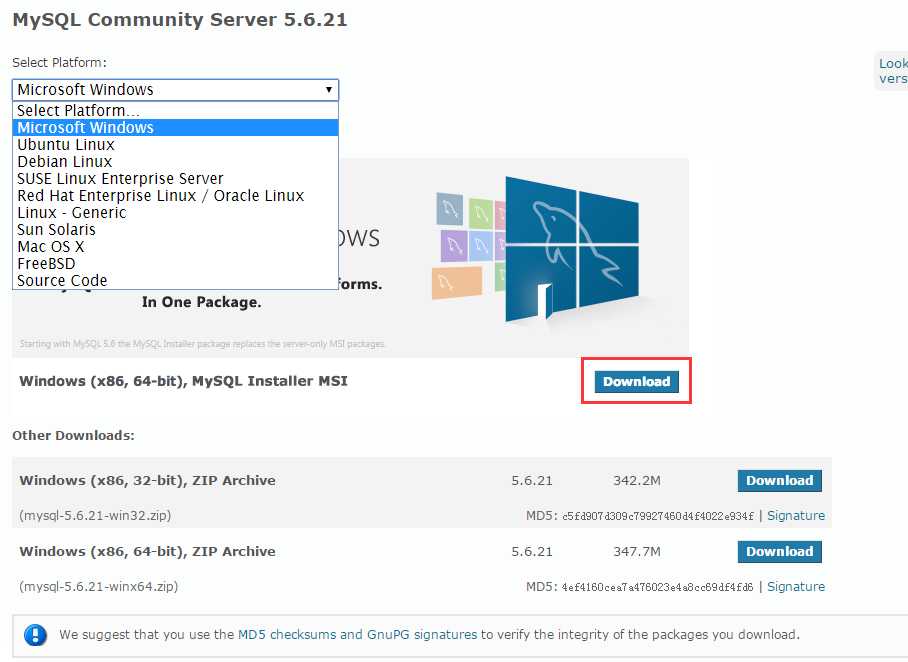This screenshot has width=908, height=662.
Task: Click 'Windows (x86, 32-bit), ZIP Archive' title
Action: (x=147, y=481)
